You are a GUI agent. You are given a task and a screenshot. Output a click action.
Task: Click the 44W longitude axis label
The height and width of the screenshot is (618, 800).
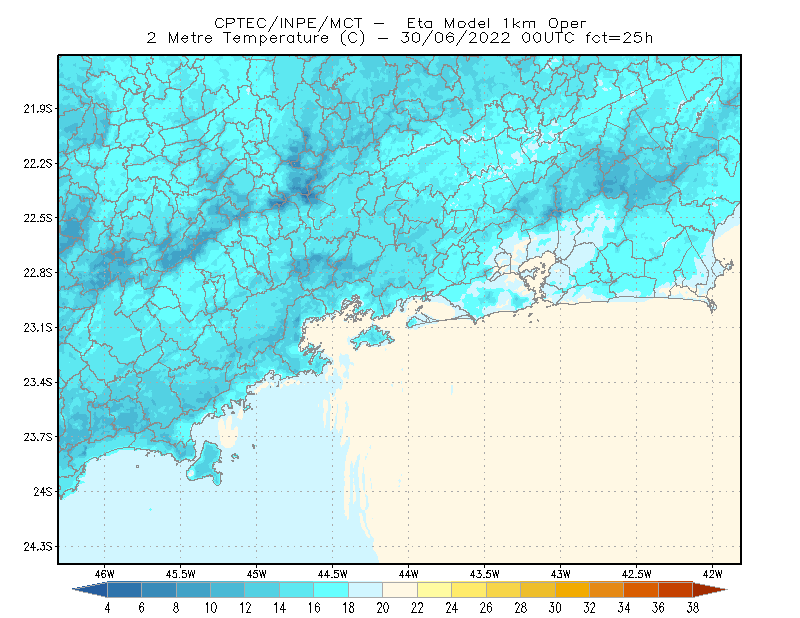tap(408, 574)
